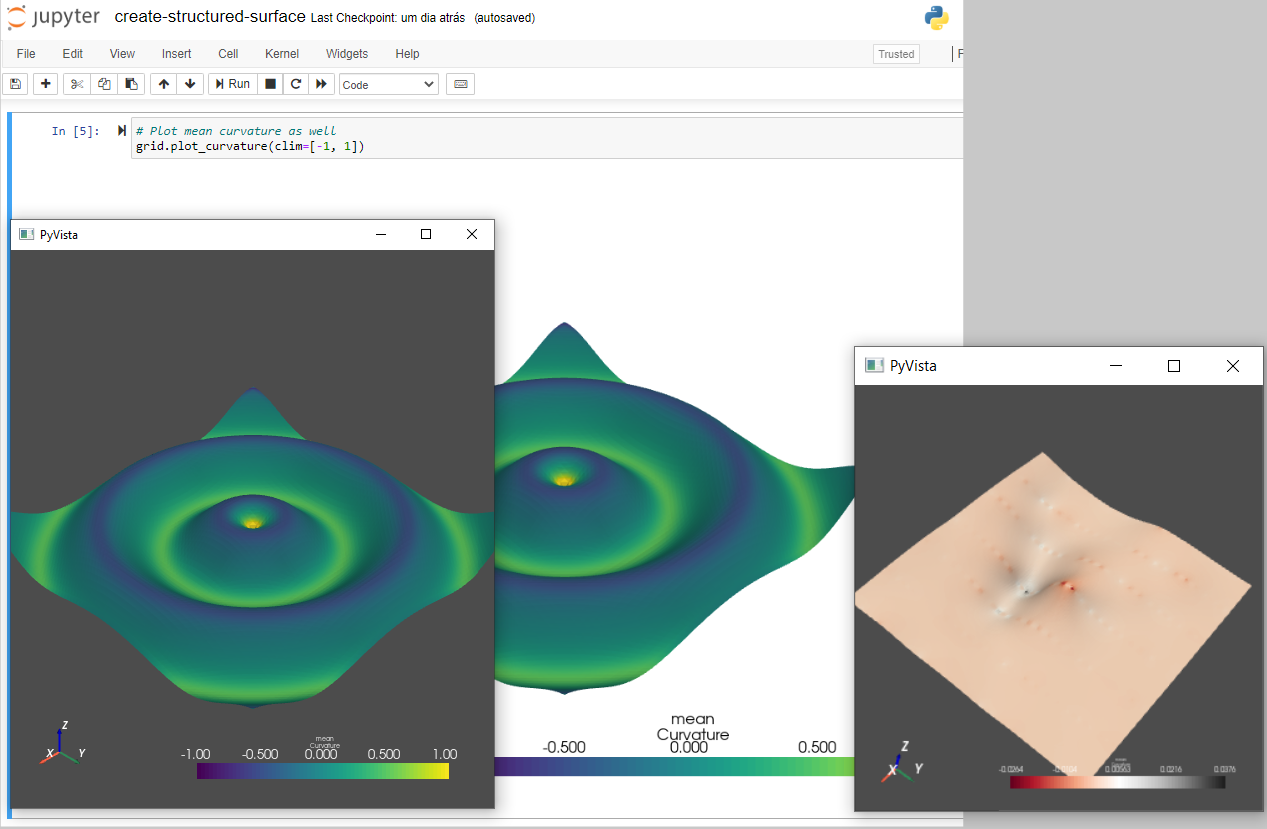The height and width of the screenshot is (829, 1267).
Task: Save the notebook checkpoint
Action: [x=15, y=83]
